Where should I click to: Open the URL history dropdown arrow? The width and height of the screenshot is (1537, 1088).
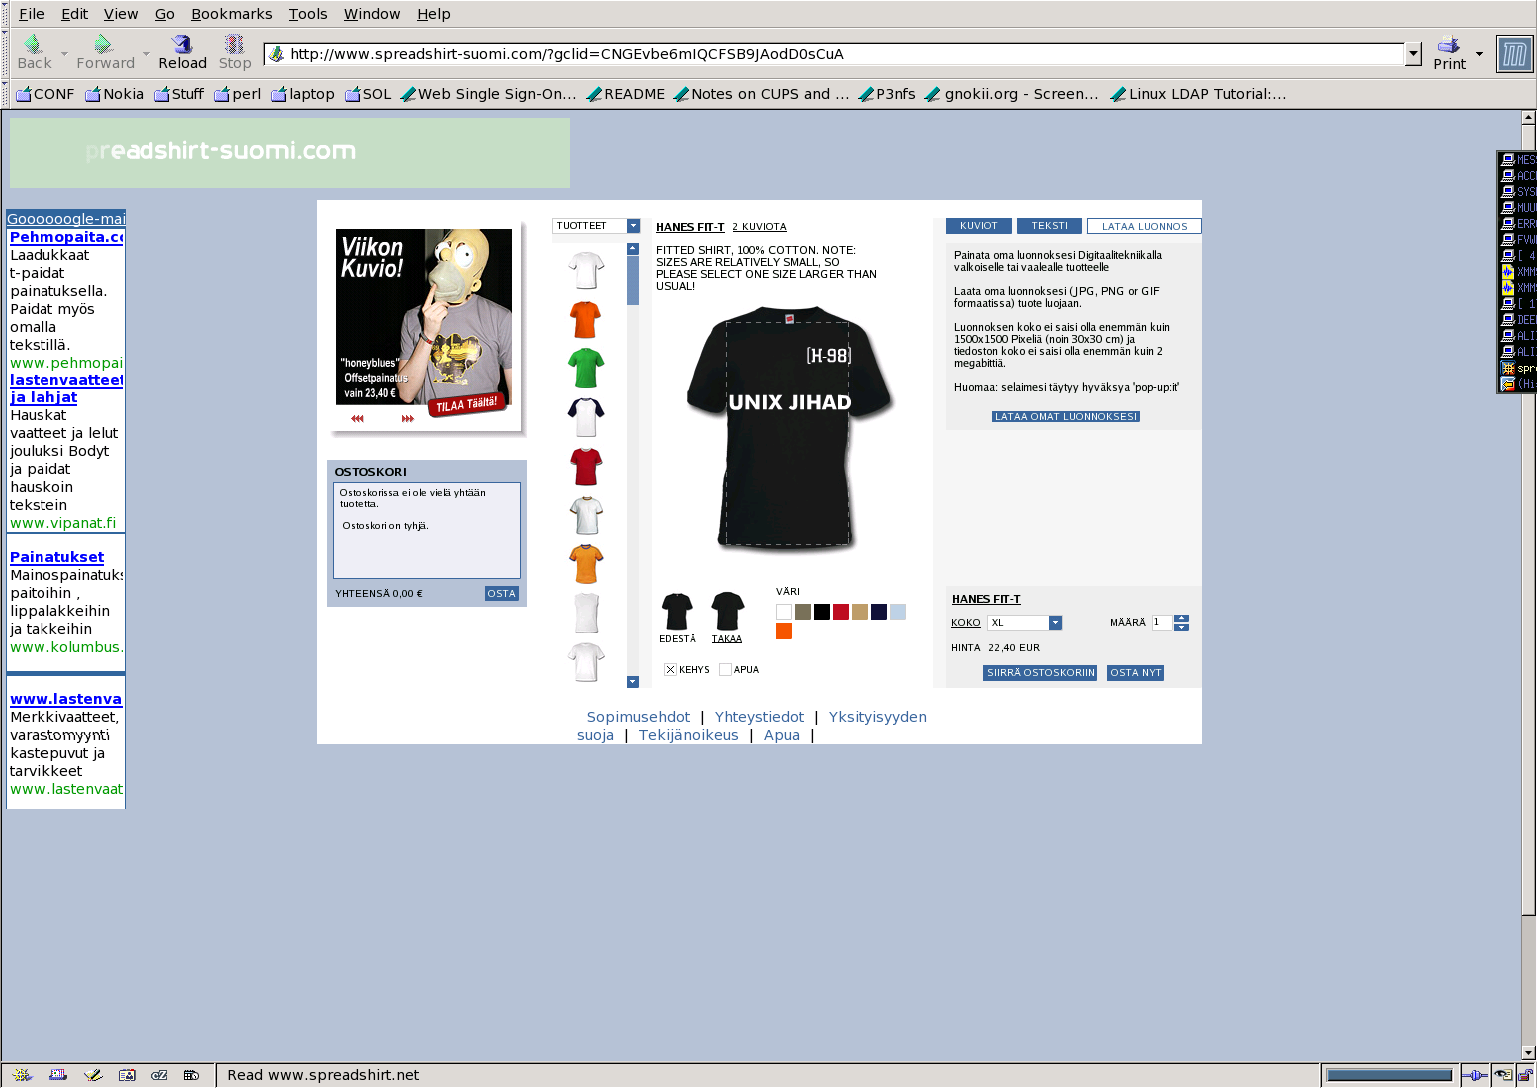click(x=1413, y=54)
